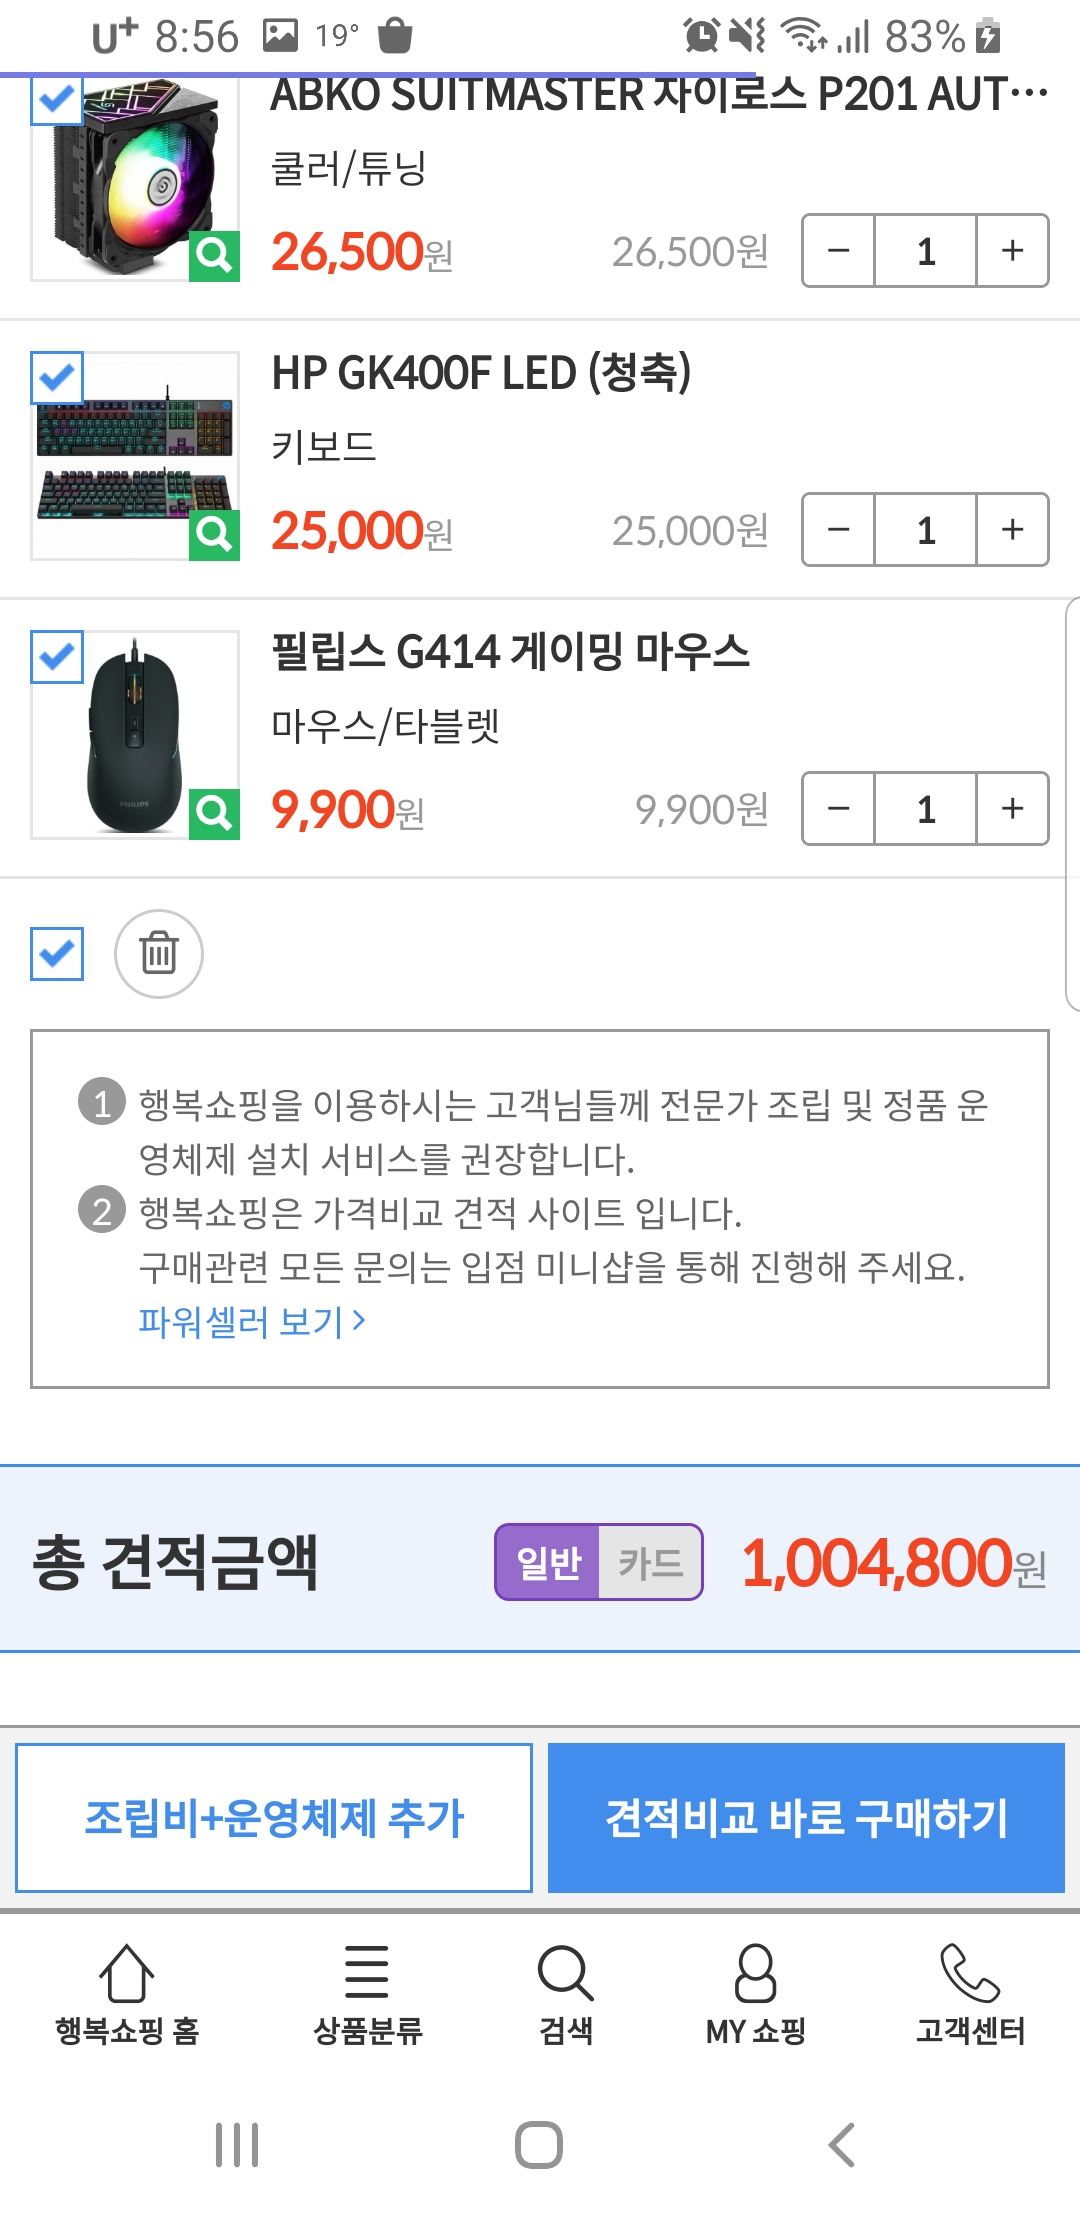
Task: Tap 견적비교 바로 구매하기 button
Action: coord(806,1818)
